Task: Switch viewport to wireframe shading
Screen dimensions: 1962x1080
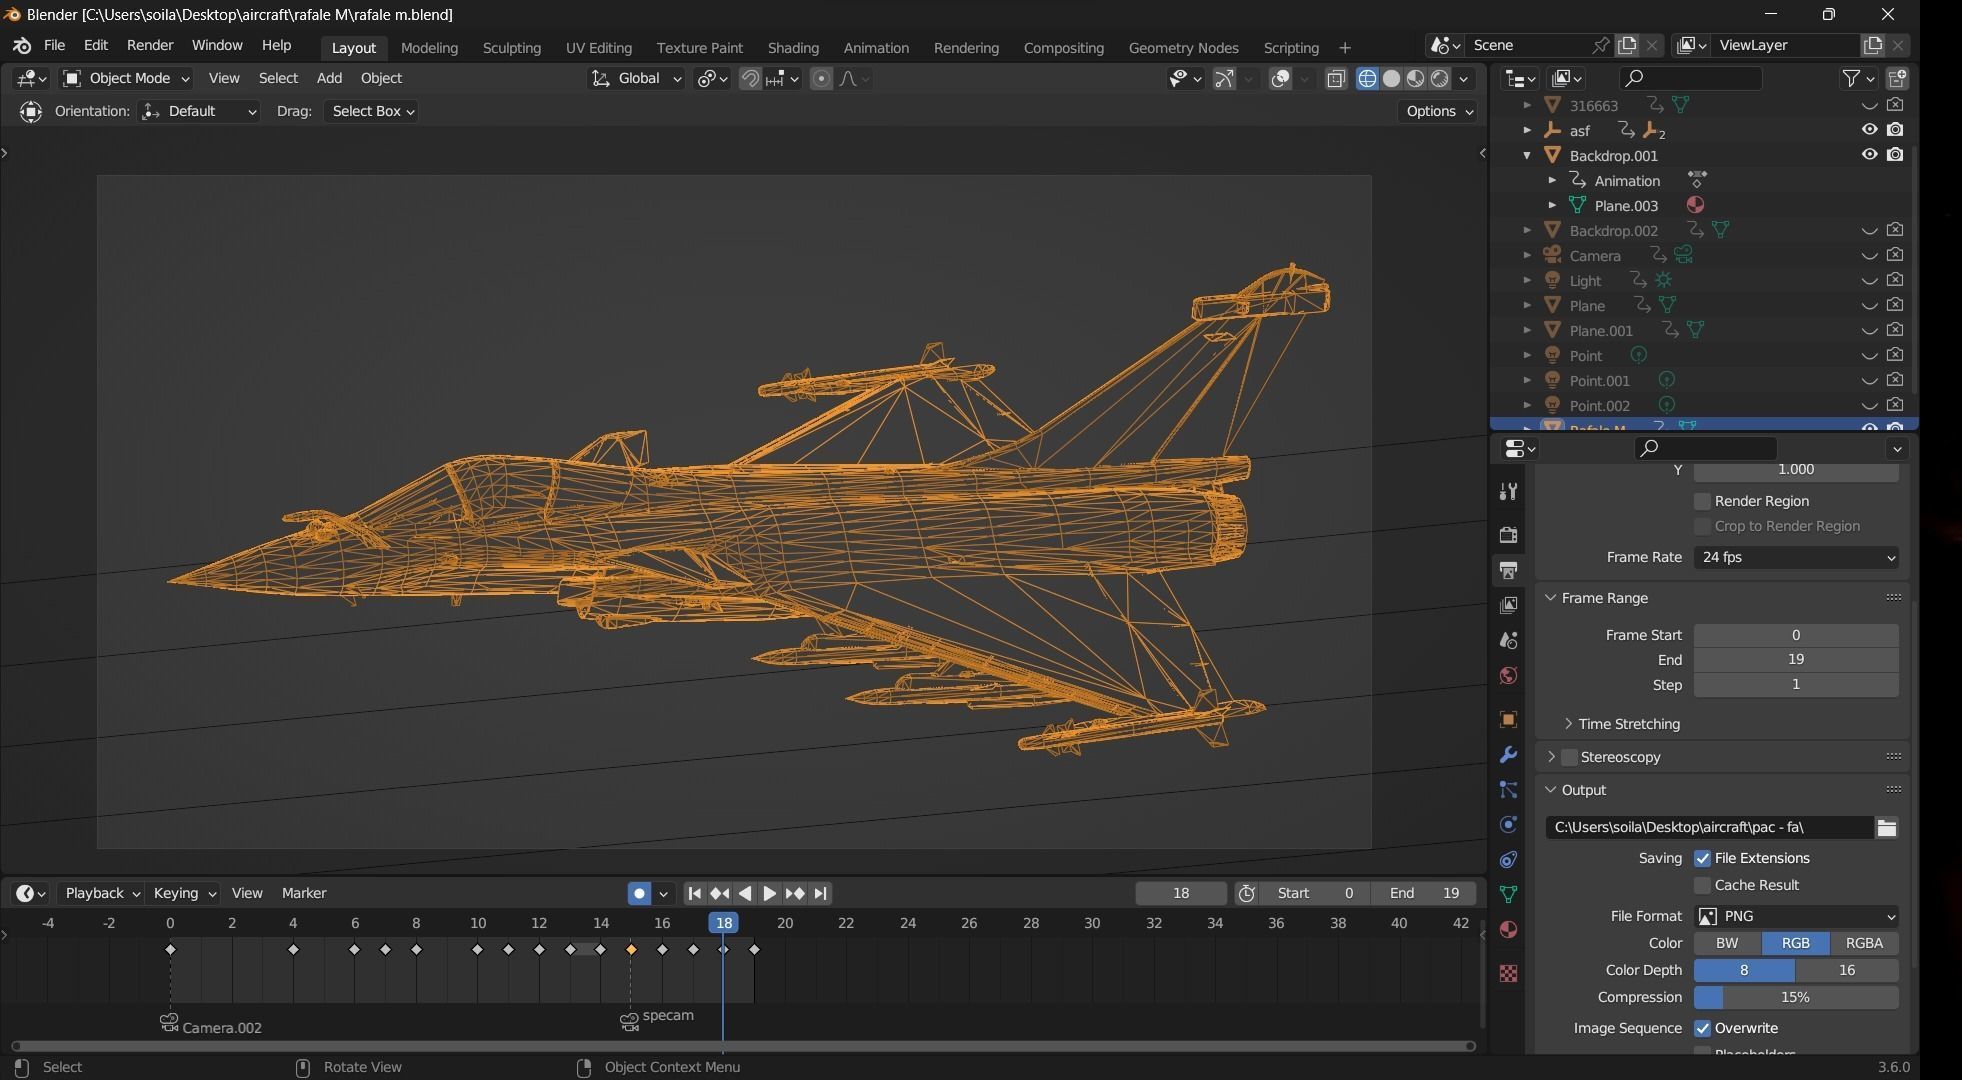Action: [x=1367, y=79]
